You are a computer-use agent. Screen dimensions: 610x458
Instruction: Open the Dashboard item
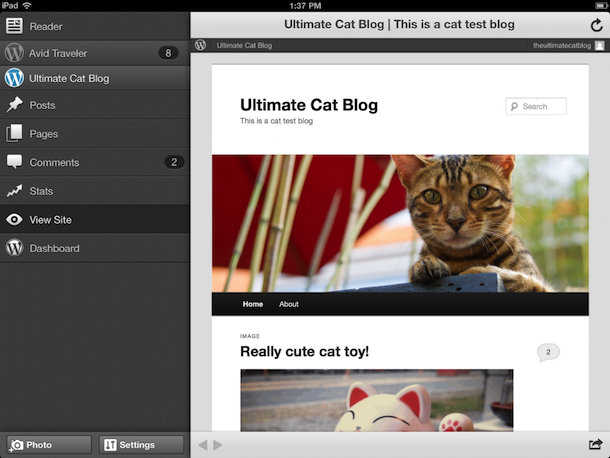click(x=95, y=248)
